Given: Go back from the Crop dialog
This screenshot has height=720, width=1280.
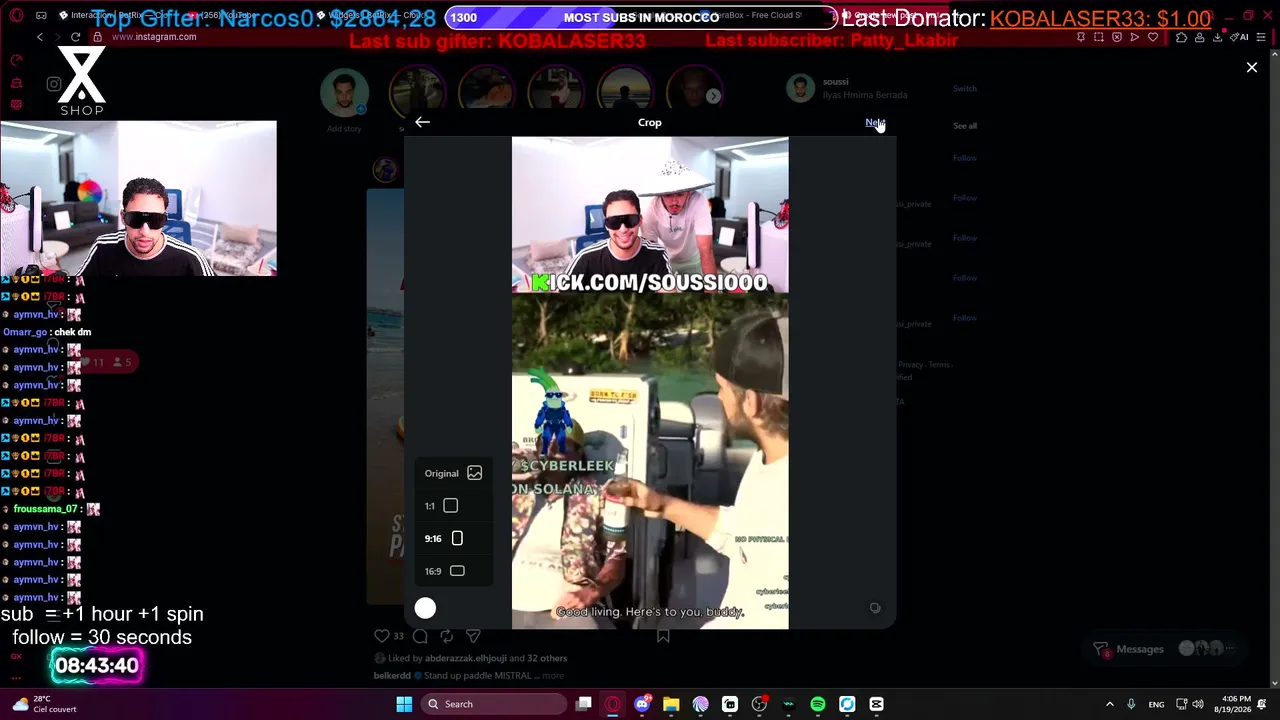Looking at the screenshot, I should click(422, 122).
